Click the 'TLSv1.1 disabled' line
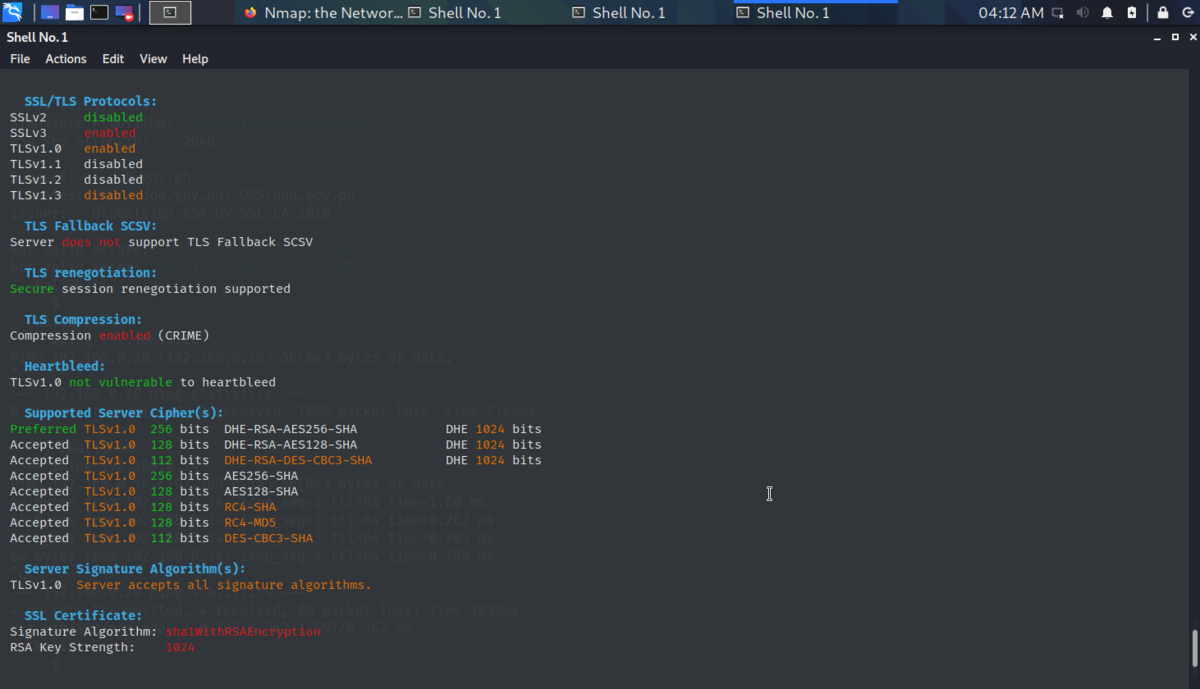Screen dimensions: 1200x689 (x=76, y=164)
